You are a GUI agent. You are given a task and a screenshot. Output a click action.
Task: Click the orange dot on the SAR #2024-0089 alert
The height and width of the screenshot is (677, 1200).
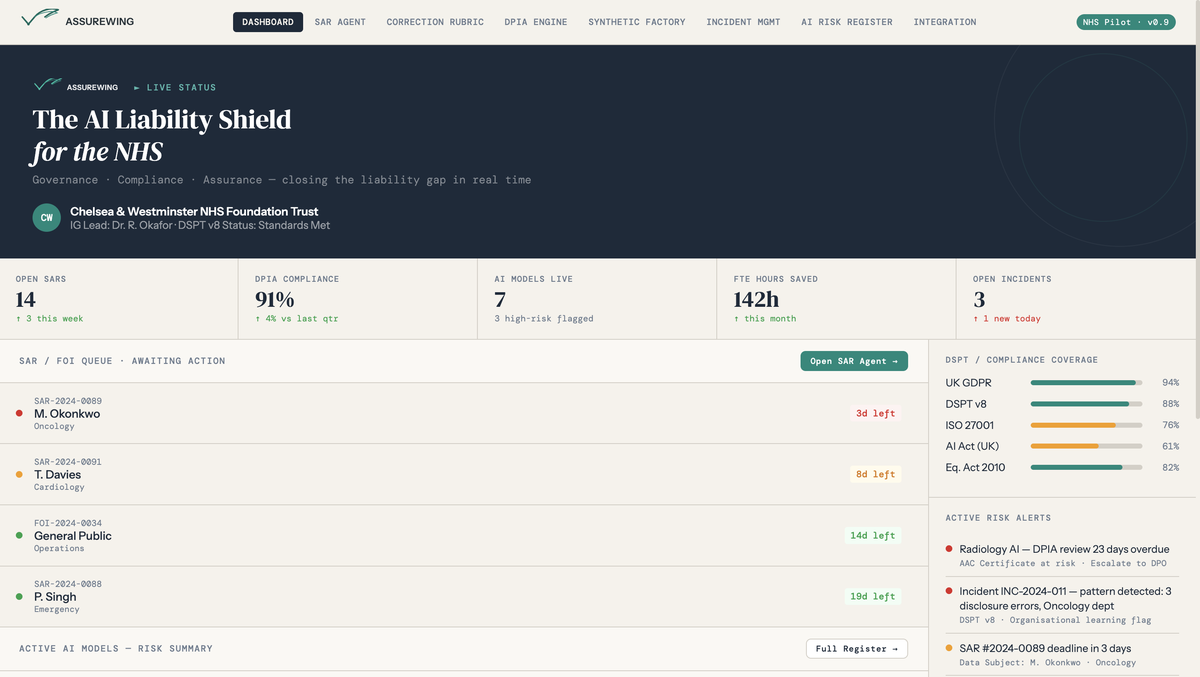pos(949,649)
